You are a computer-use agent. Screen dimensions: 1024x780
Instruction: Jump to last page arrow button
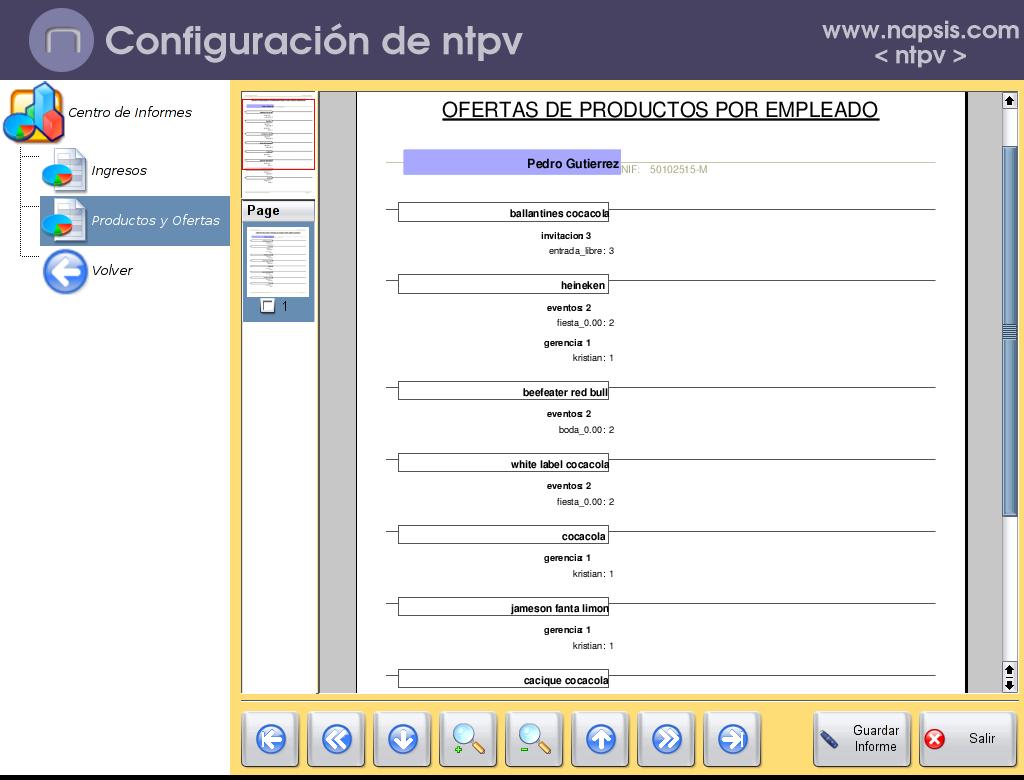coord(732,739)
